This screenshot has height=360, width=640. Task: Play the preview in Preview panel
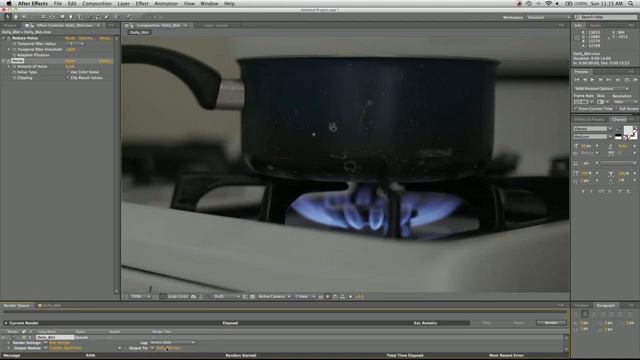(592, 80)
